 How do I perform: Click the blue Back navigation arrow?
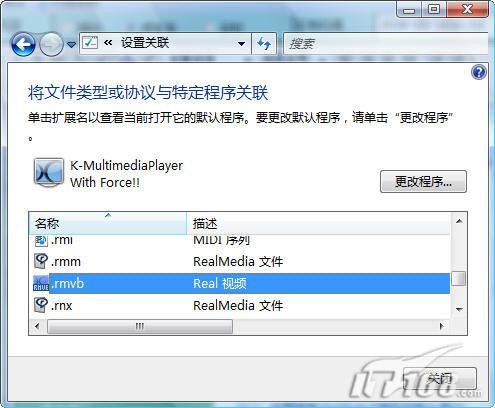coord(23,44)
